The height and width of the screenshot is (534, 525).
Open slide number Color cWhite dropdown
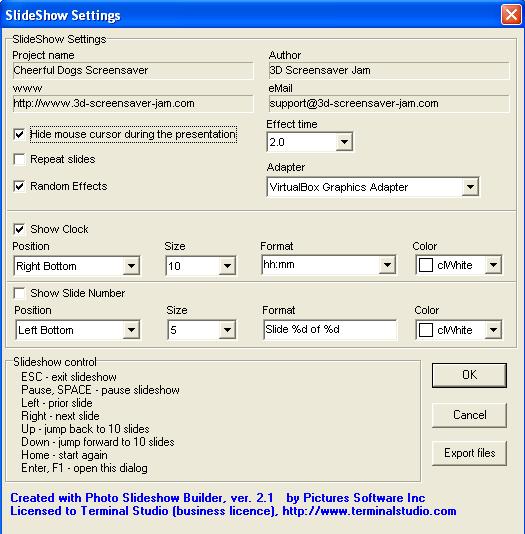(x=493, y=330)
